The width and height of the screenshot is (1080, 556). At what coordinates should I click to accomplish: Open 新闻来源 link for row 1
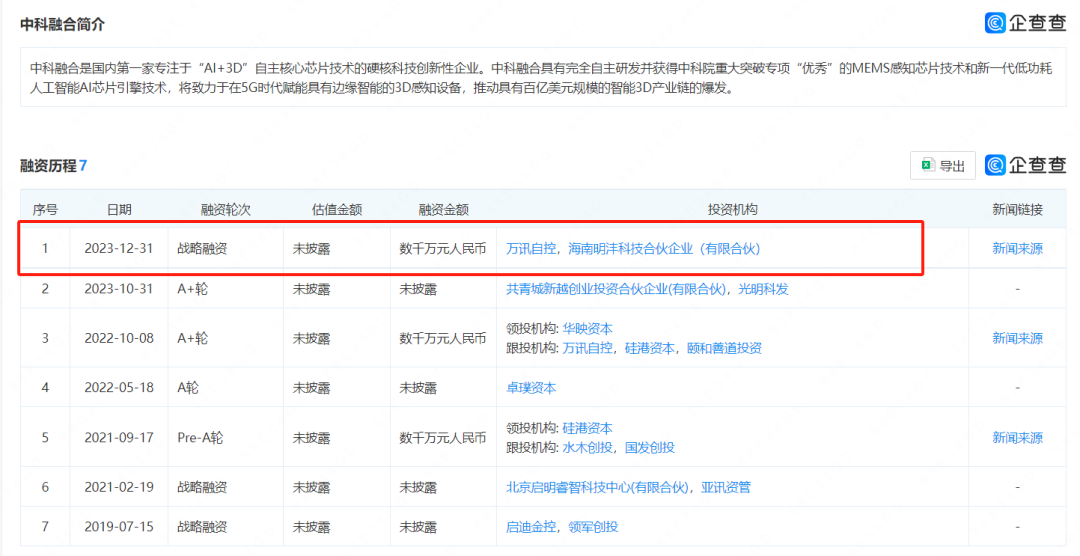coord(1017,248)
